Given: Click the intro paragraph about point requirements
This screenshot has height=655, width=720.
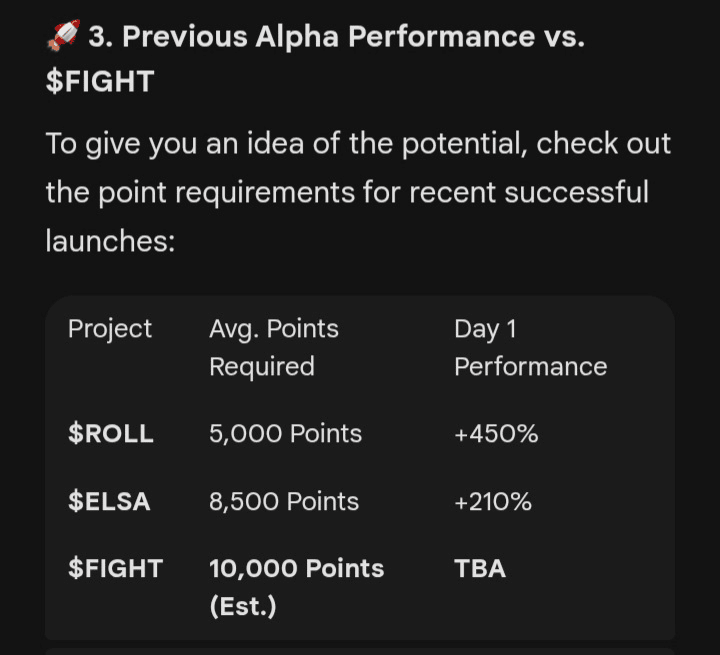Looking at the screenshot, I should (358, 191).
